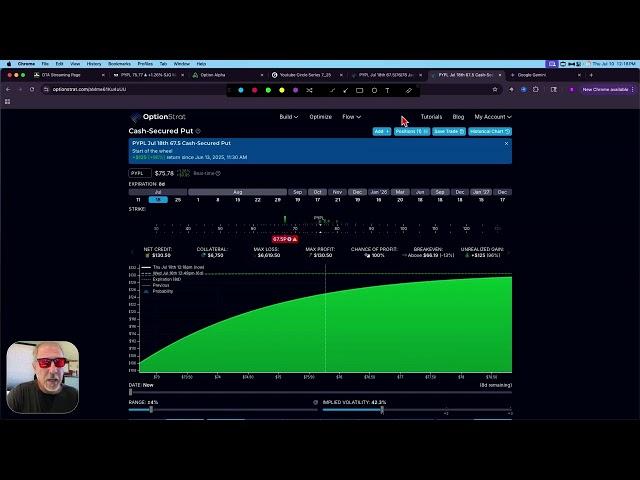Select the rectangle drawing tool
This screenshot has height=480, width=640.
coord(360,90)
